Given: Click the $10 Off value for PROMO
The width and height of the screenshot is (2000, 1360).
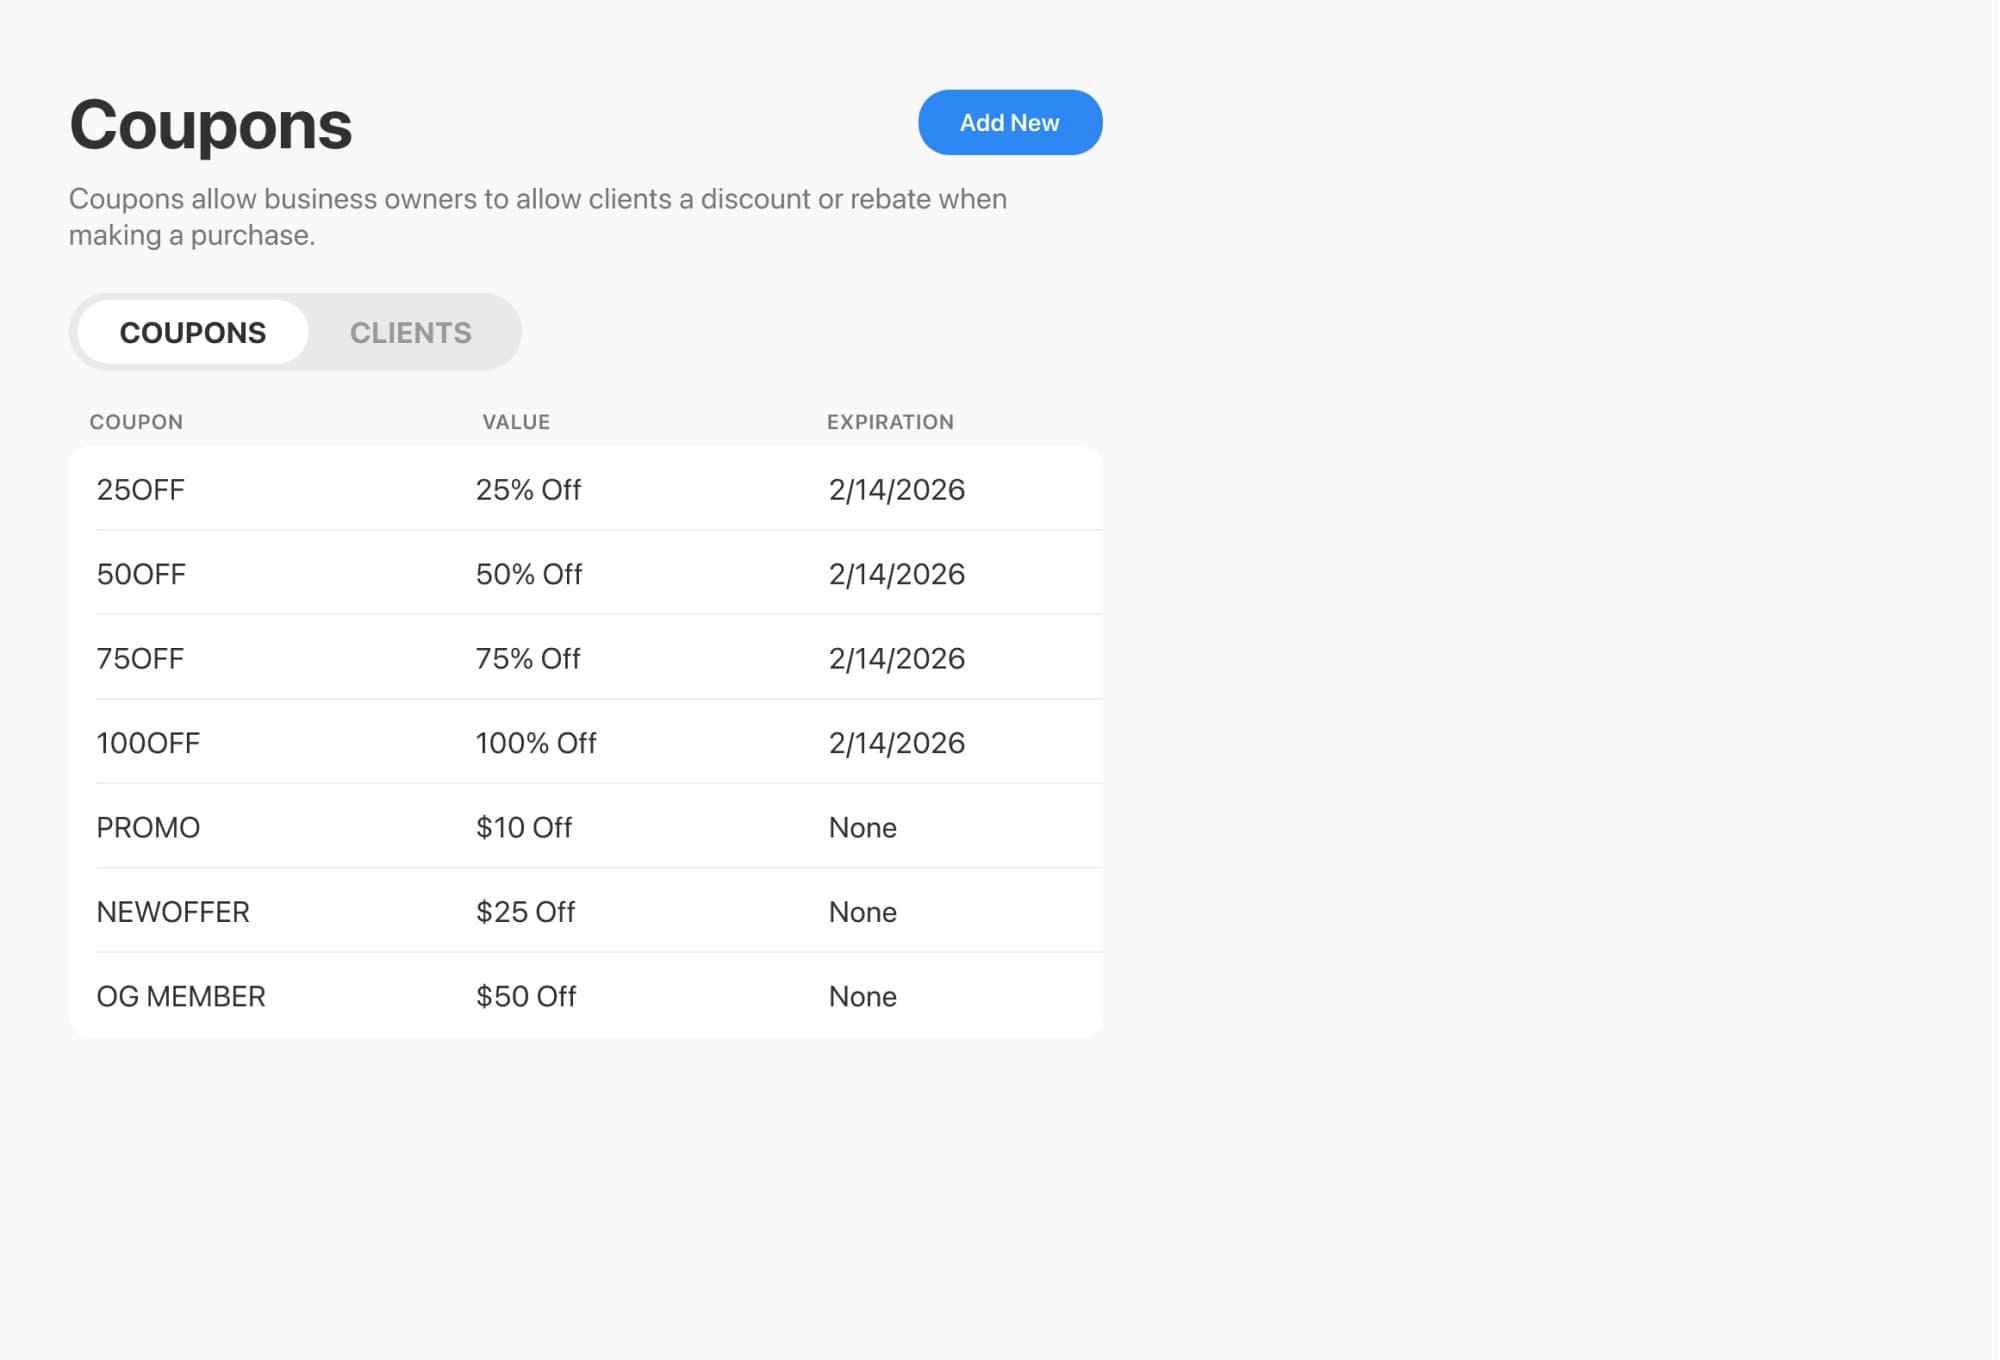Looking at the screenshot, I should pyautogui.click(x=523, y=826).
